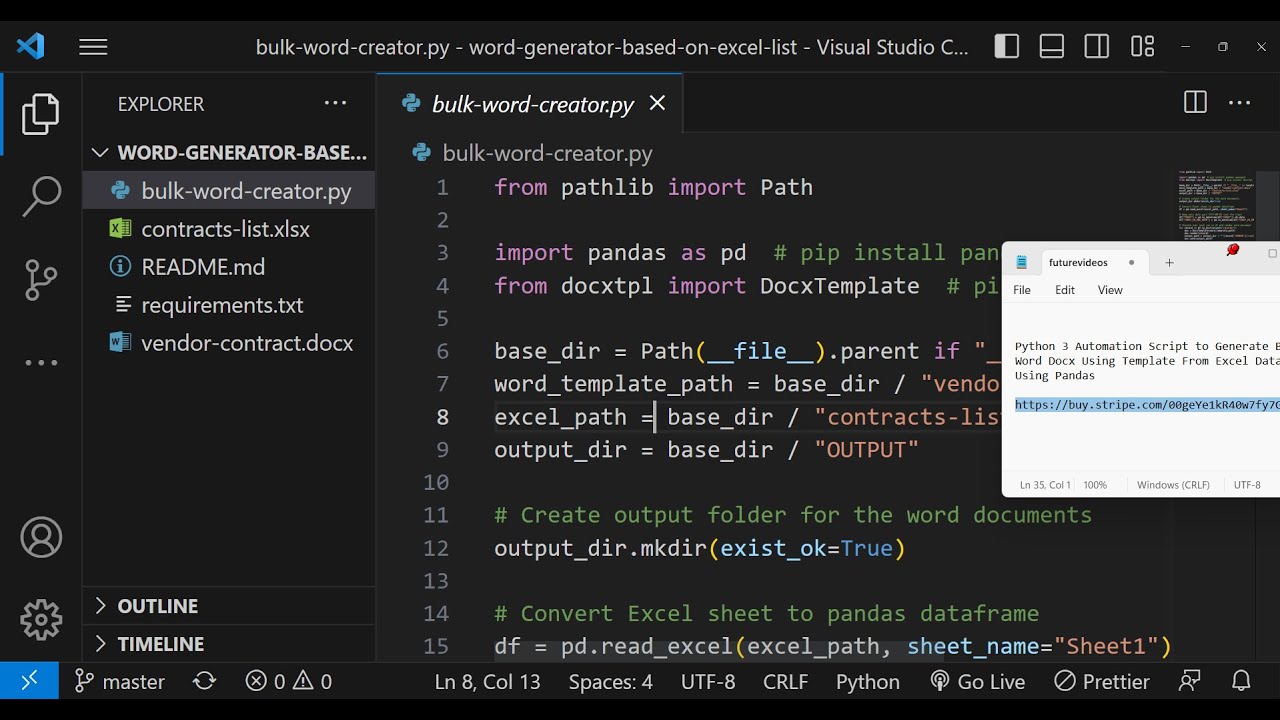The image size is (1280, 720).
Task: Open the Edit menu in Notepad
Action: point(1065,290)
